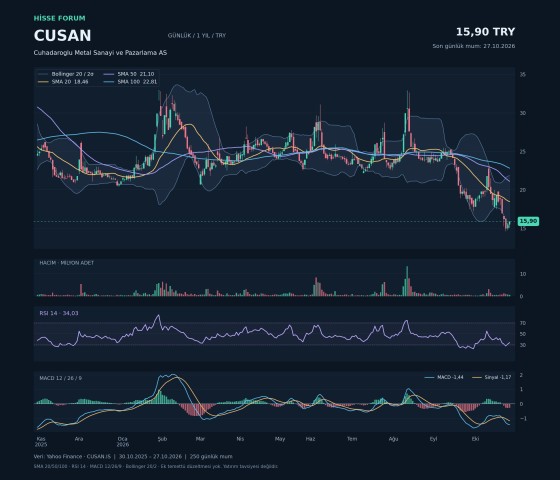The width and height of the screenshot is (560, 480).
Task: Click the Ağu month axis label
Action: (x=393, y=439)
